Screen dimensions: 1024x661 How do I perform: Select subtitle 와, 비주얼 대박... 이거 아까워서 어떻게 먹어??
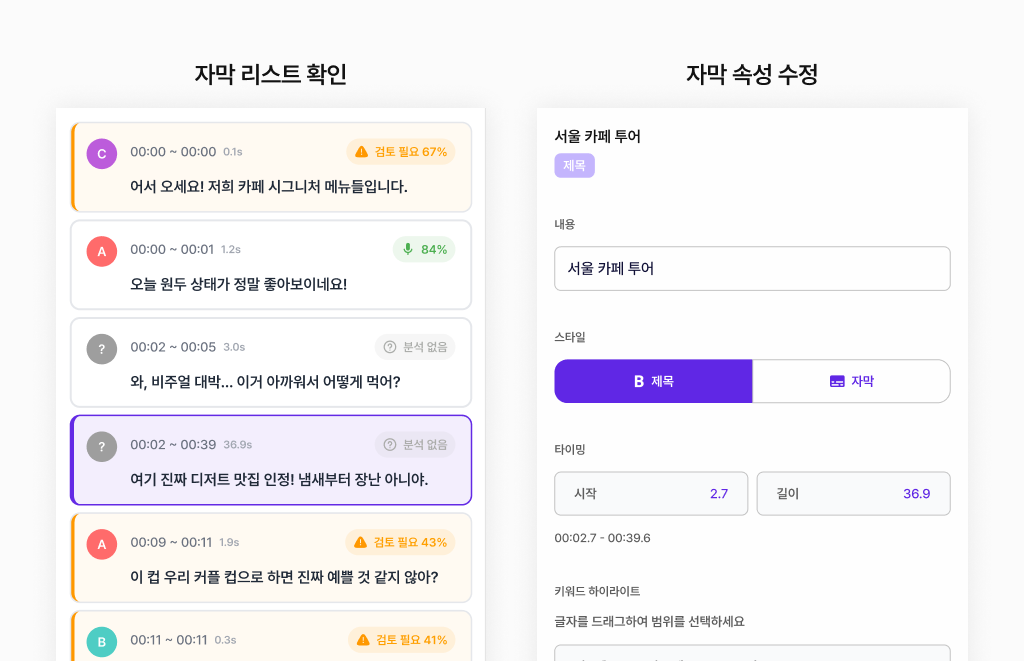point(265,382)
